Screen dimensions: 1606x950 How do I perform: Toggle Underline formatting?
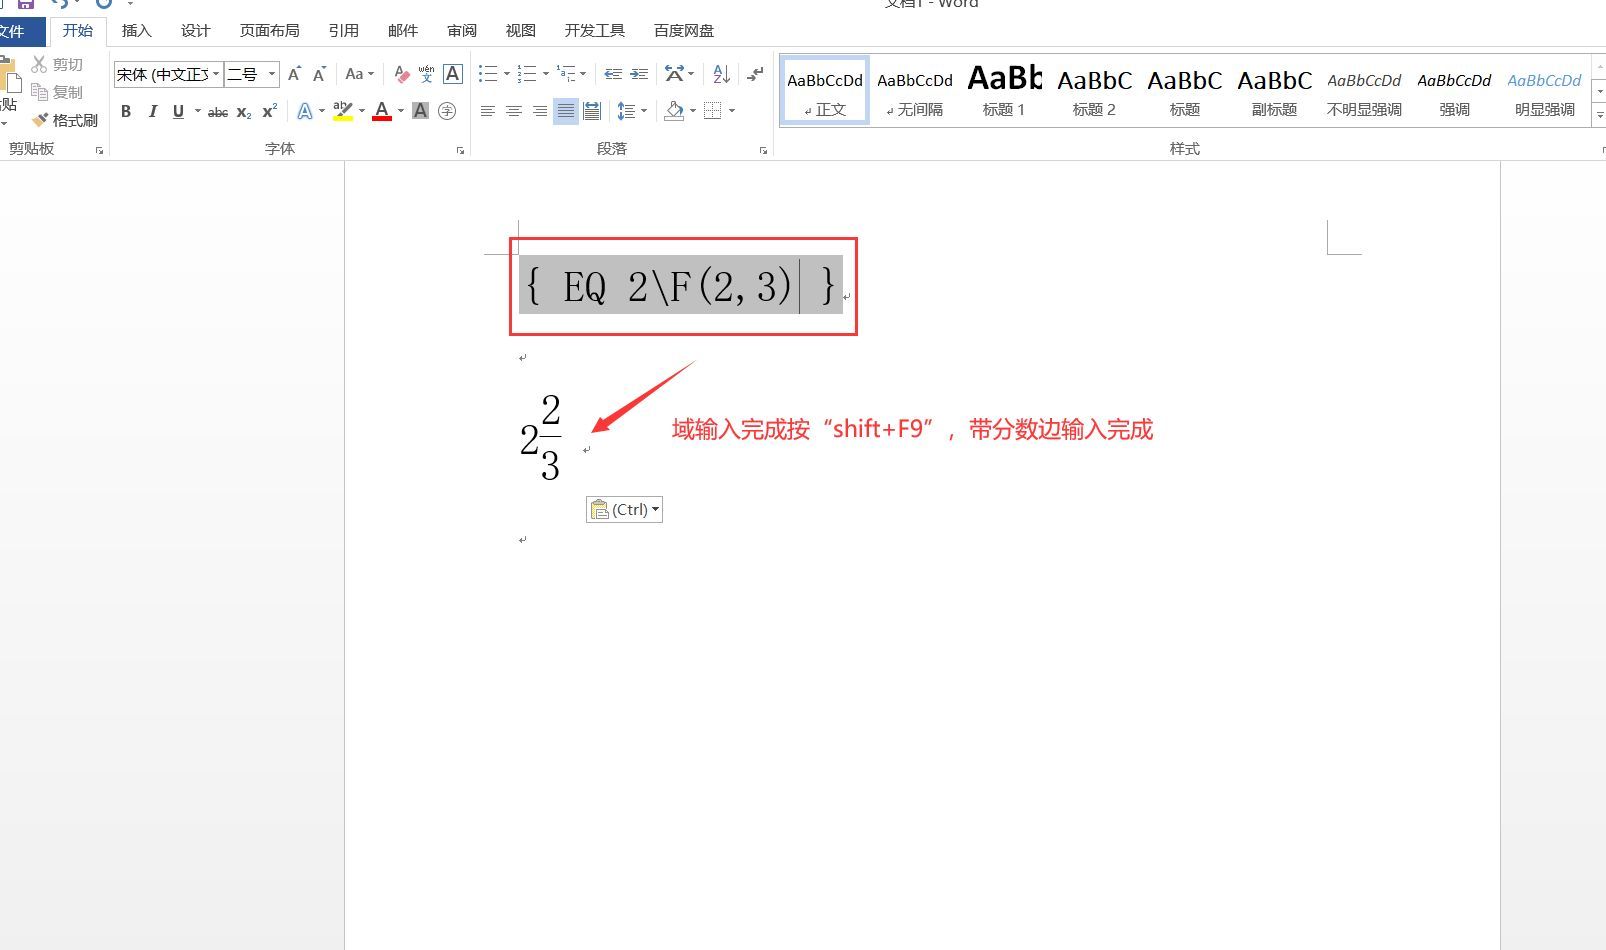click(178, 111)
